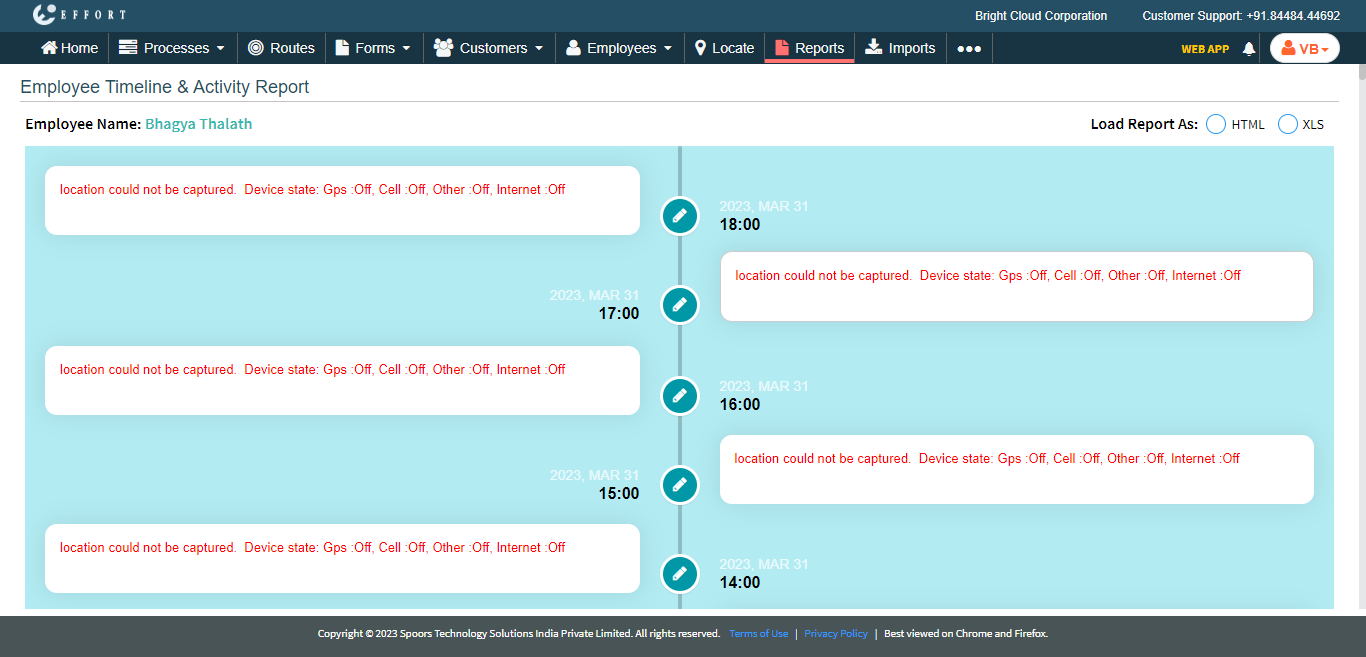1366x657 pixels.
Task: Click the pencil icon at 16:00
Action: click(x=680, y=395)
